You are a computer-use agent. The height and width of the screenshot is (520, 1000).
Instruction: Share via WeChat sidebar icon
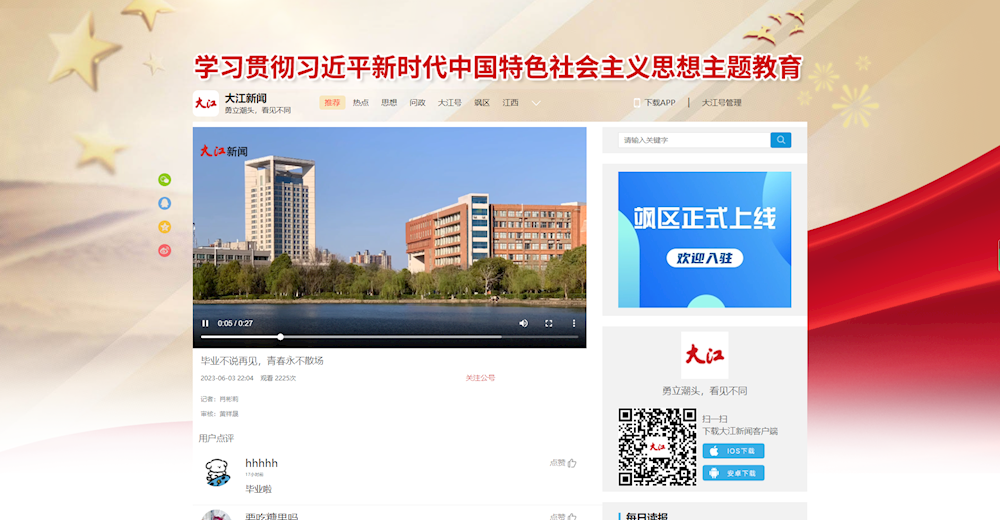[x=165, y=180]
